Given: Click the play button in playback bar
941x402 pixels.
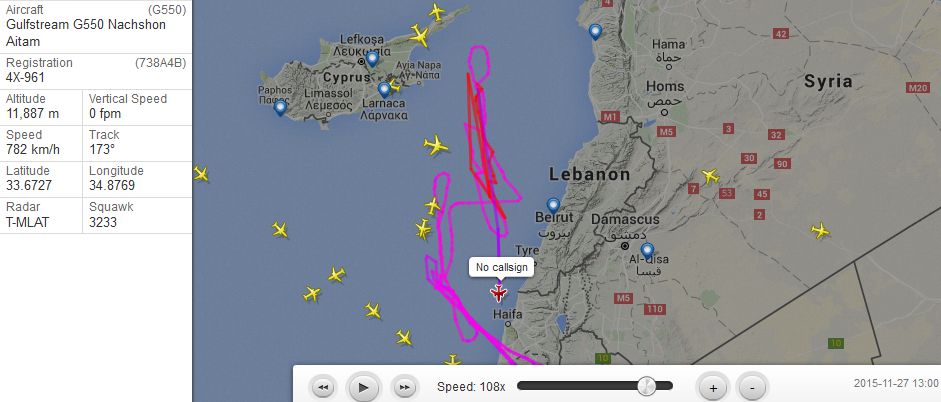Looking at the screenshot, I should pyautogui.click(x=363, y=387).
